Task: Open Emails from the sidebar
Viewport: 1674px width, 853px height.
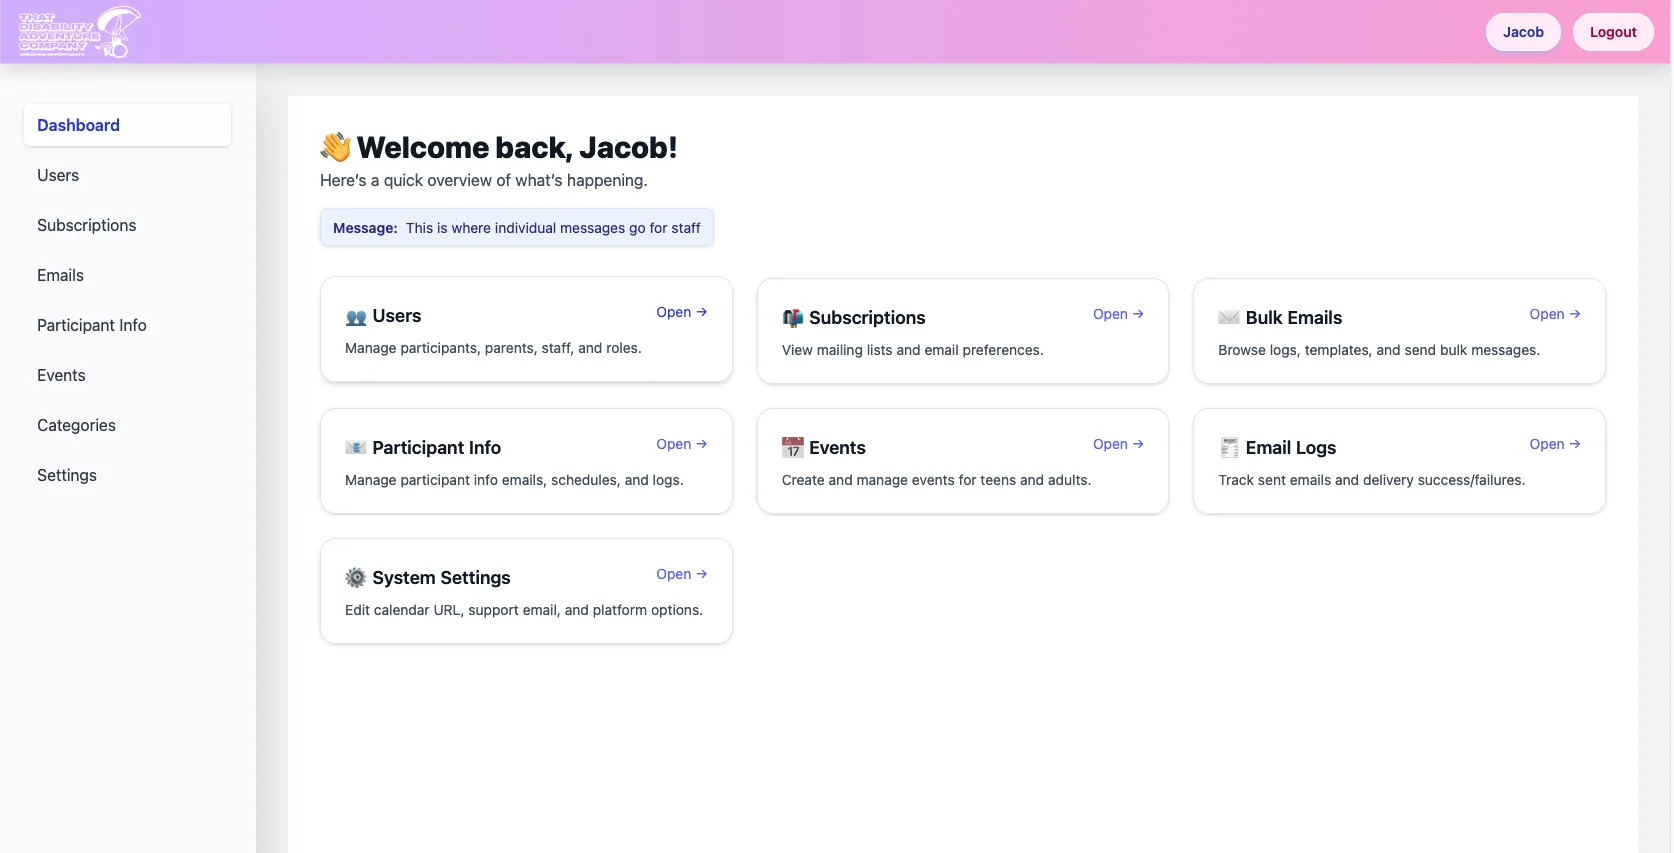Action: coord(60,275)
